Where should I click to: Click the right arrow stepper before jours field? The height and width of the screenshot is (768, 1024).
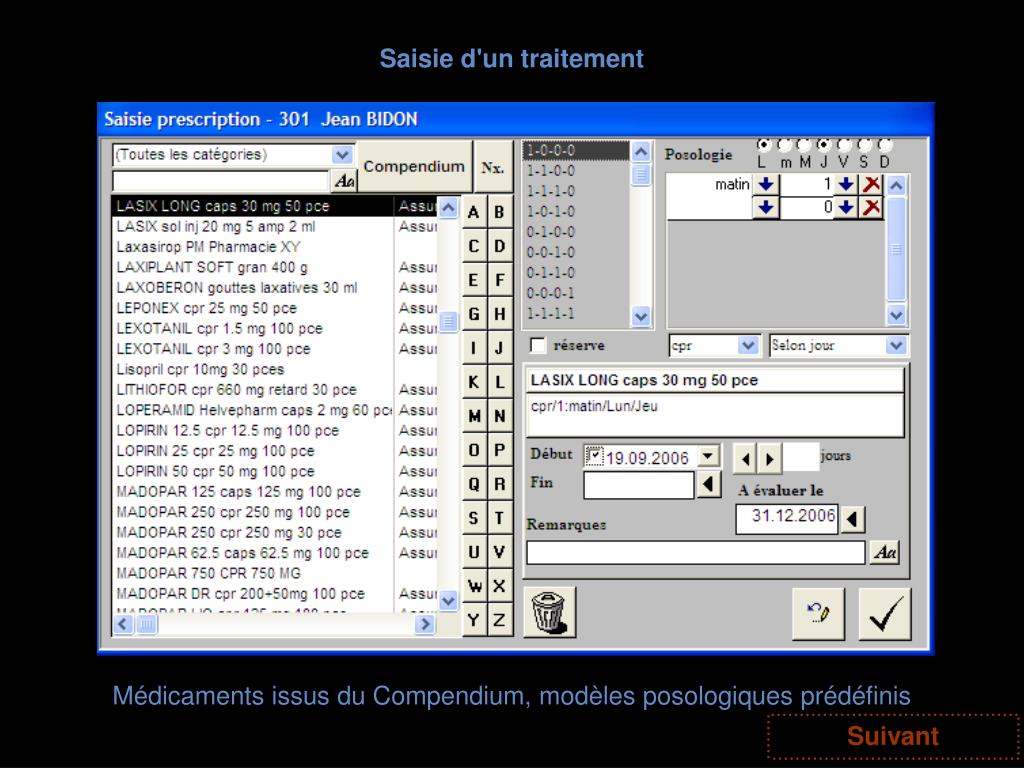click(x=769, y=458)
